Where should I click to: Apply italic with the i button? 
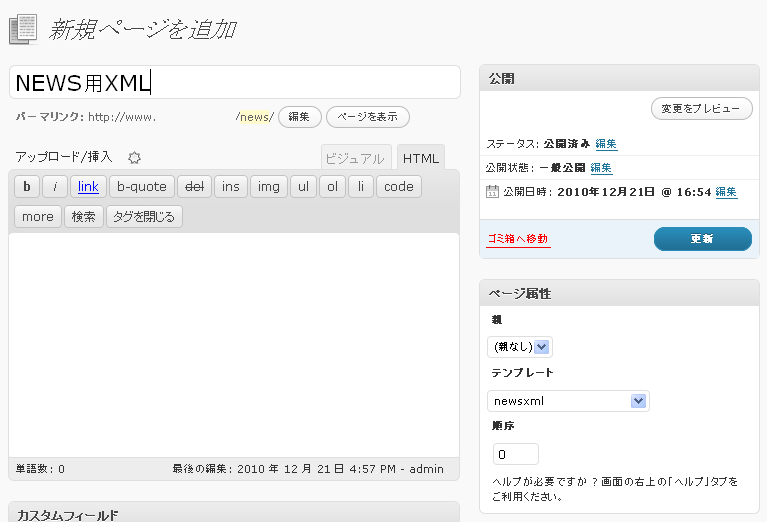coord(55,186)
